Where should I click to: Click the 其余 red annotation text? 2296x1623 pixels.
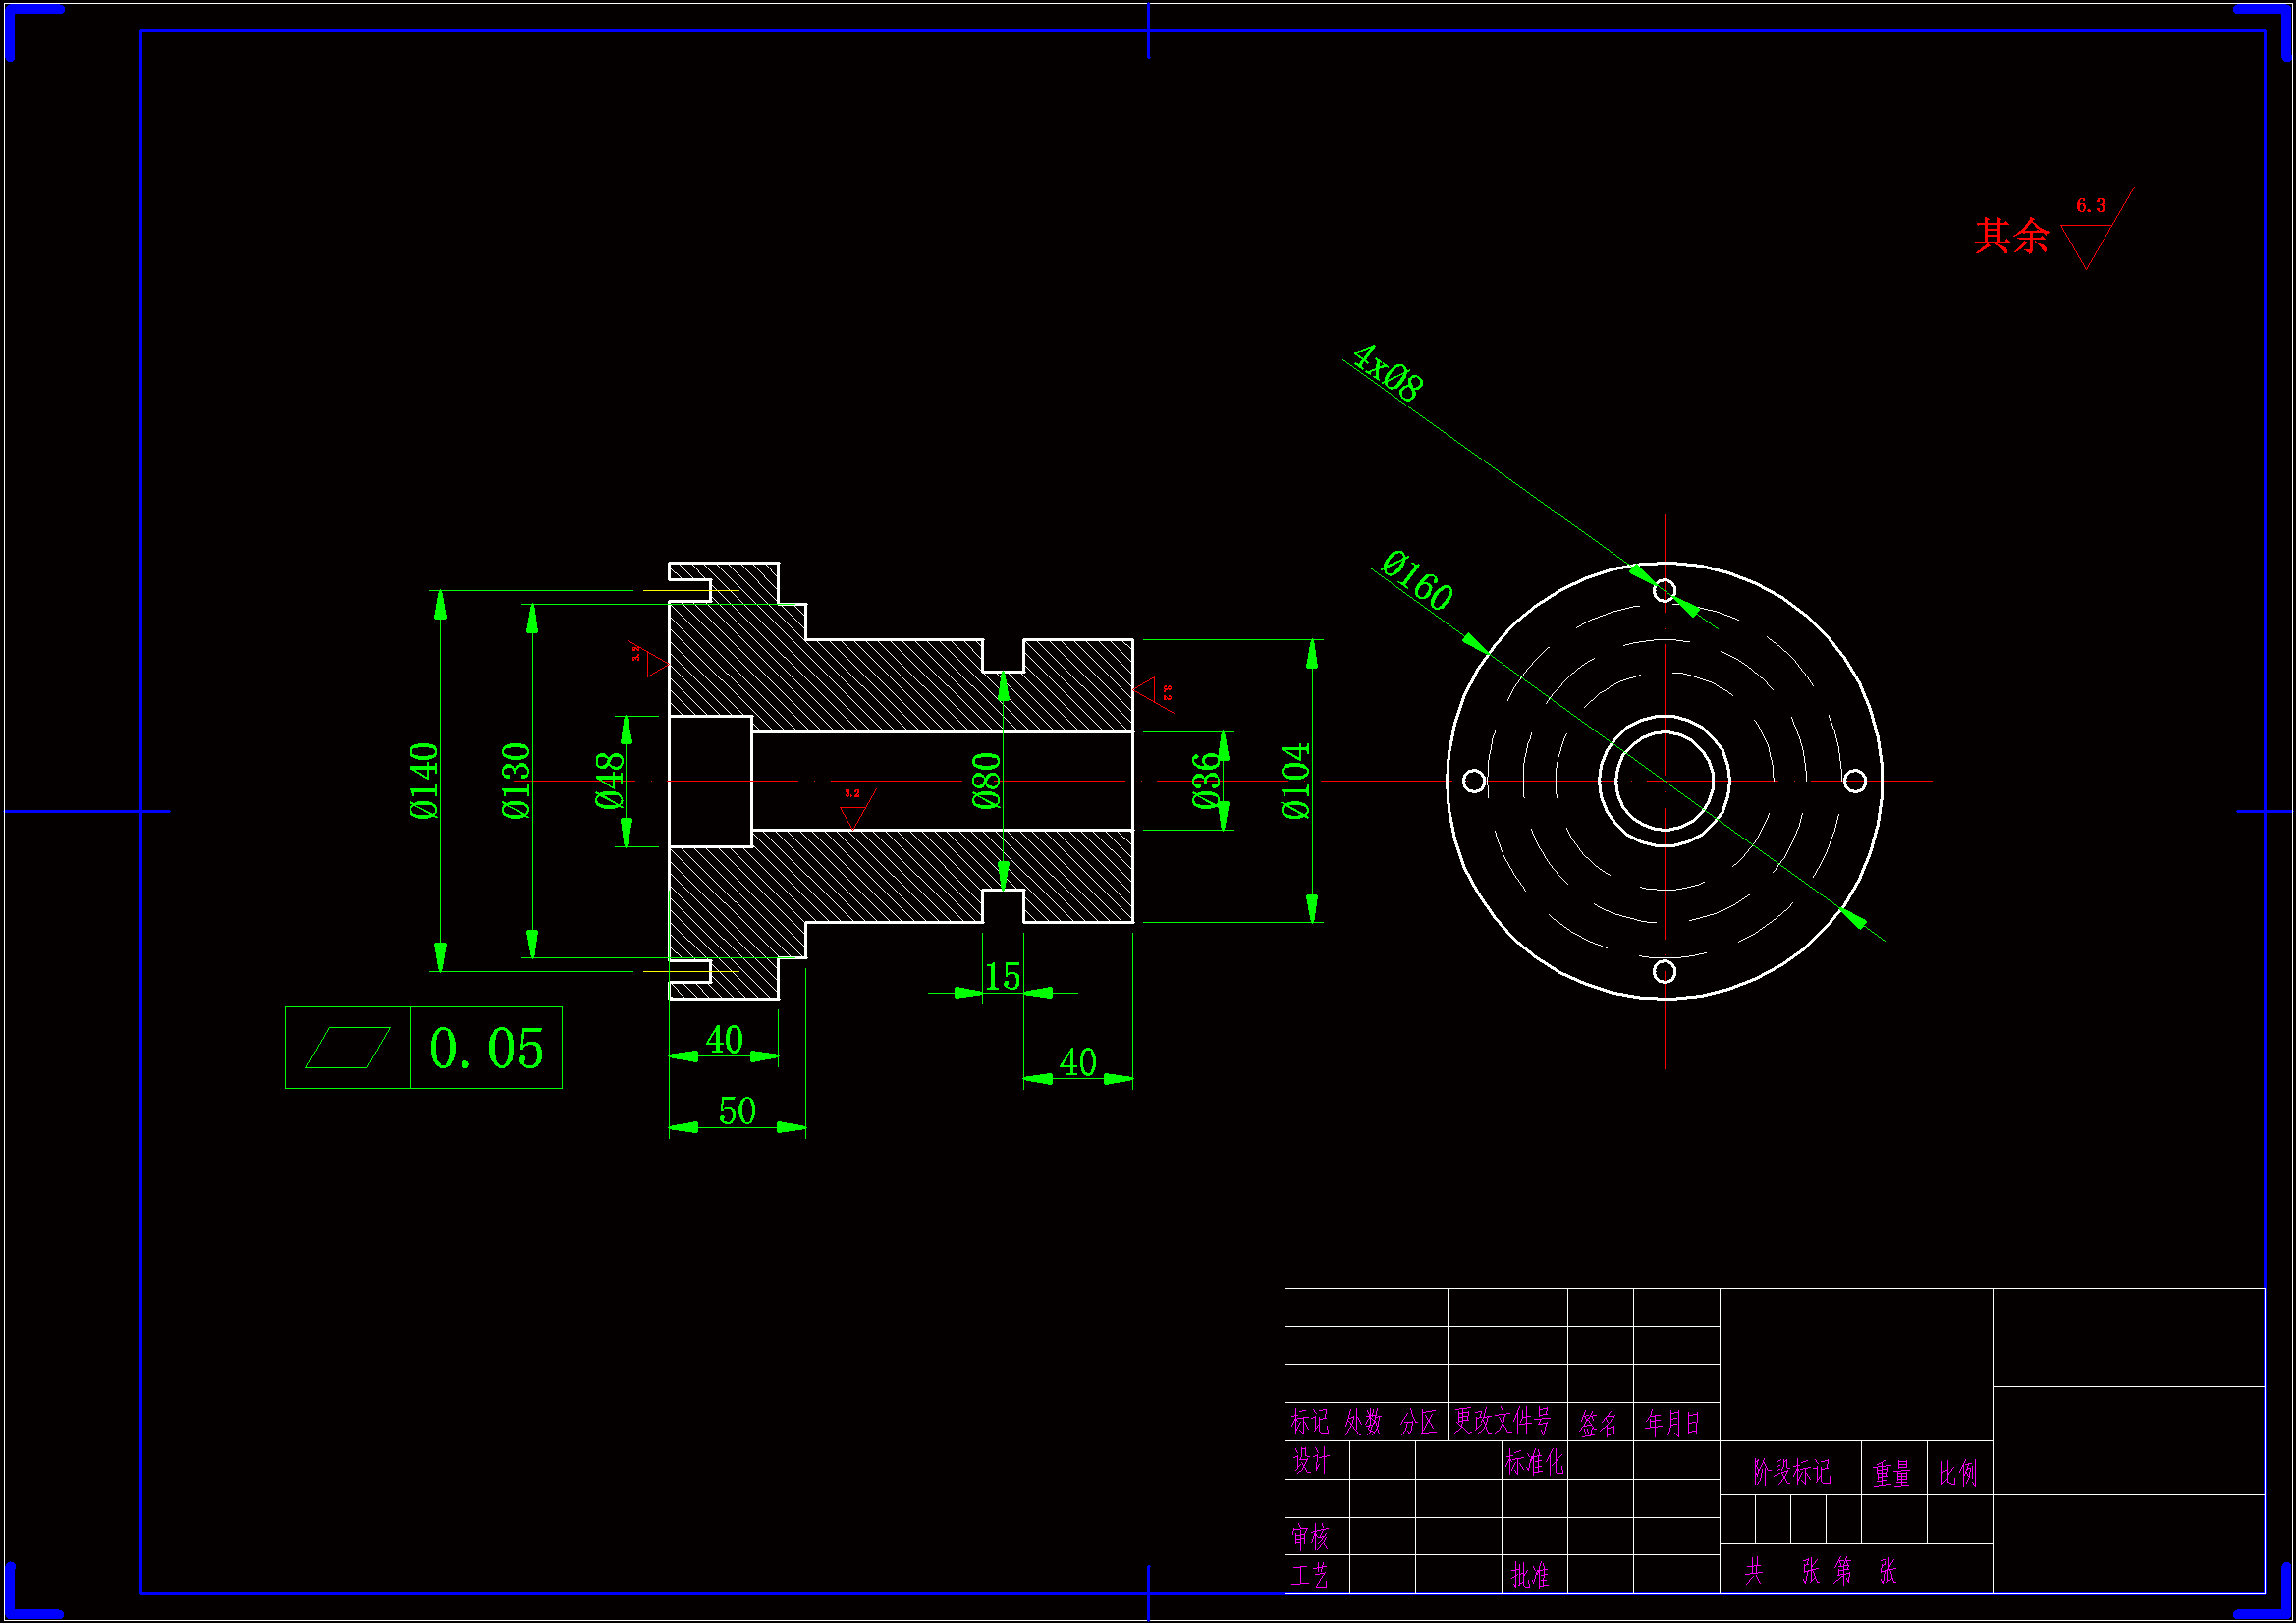click(2011, 237)
